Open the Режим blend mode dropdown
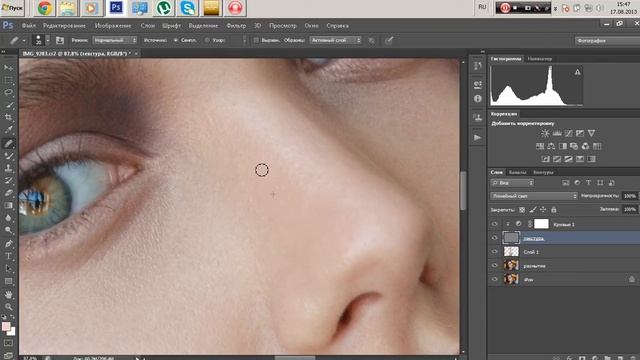 tap(115, 40)
